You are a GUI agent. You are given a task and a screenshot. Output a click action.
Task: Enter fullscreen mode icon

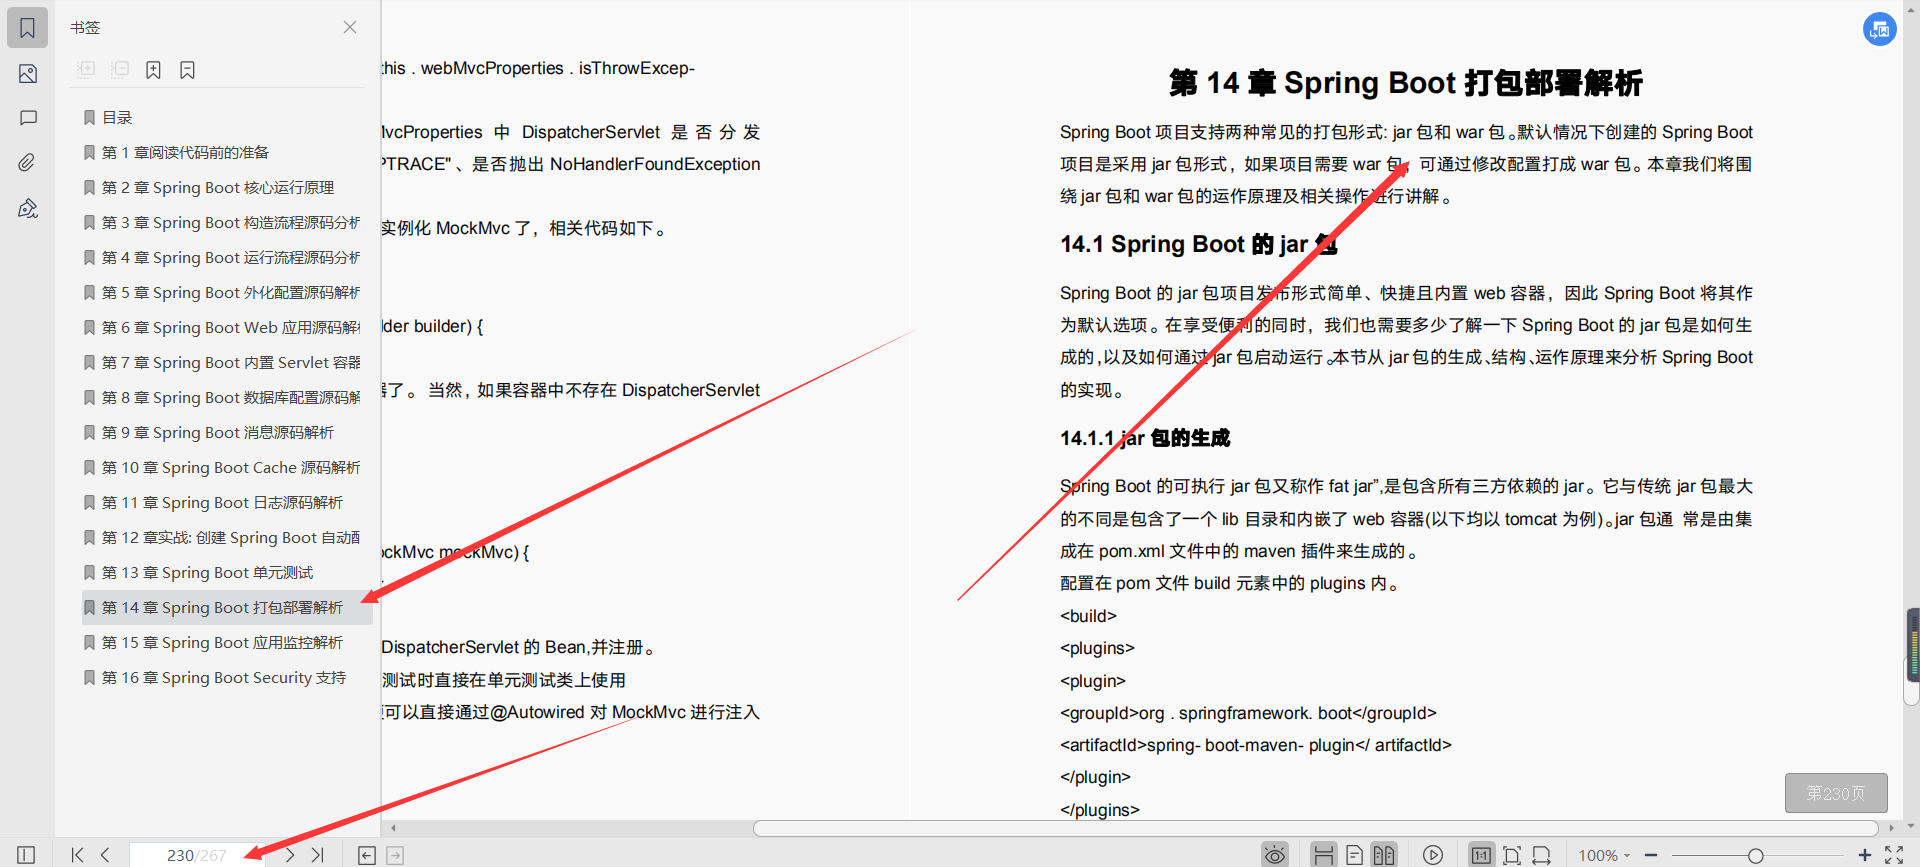1894,855
